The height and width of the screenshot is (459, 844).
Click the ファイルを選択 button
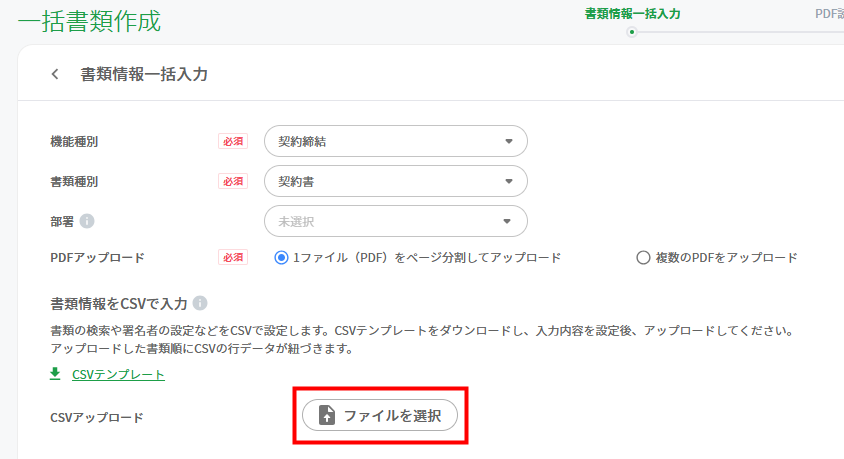pos(380,415)
